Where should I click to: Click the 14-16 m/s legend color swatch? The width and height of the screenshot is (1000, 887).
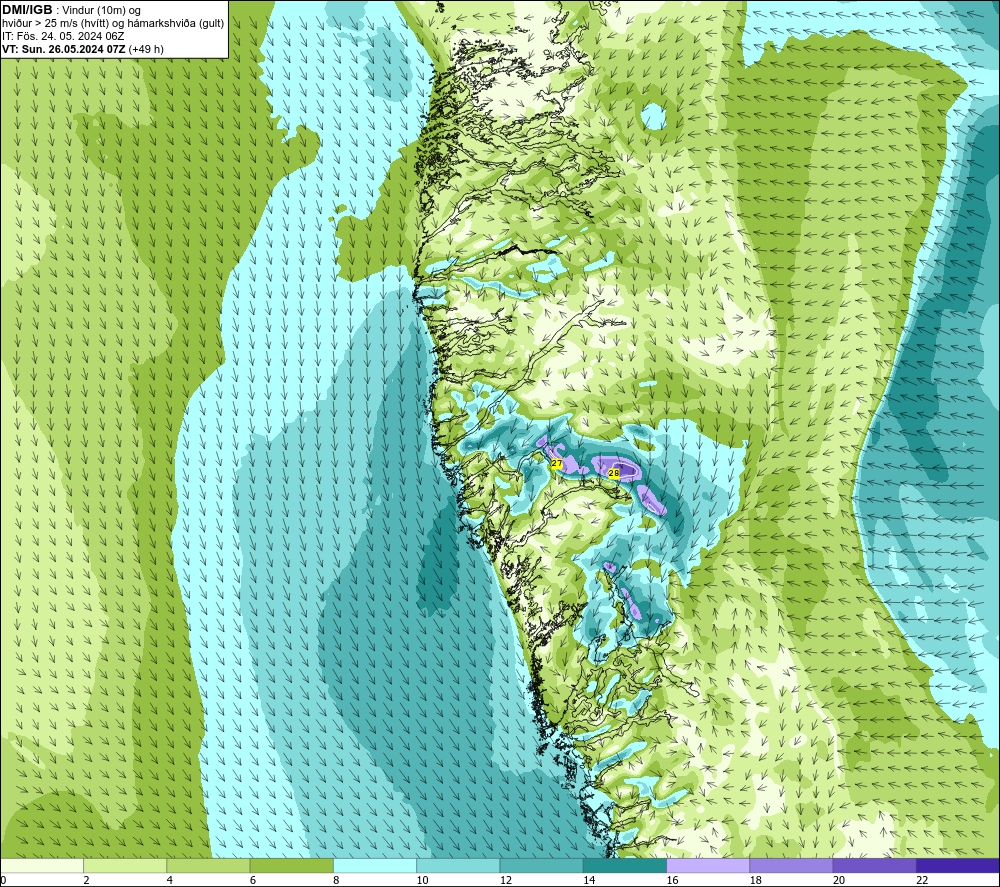pyautogui.click(x=625, y=865)
